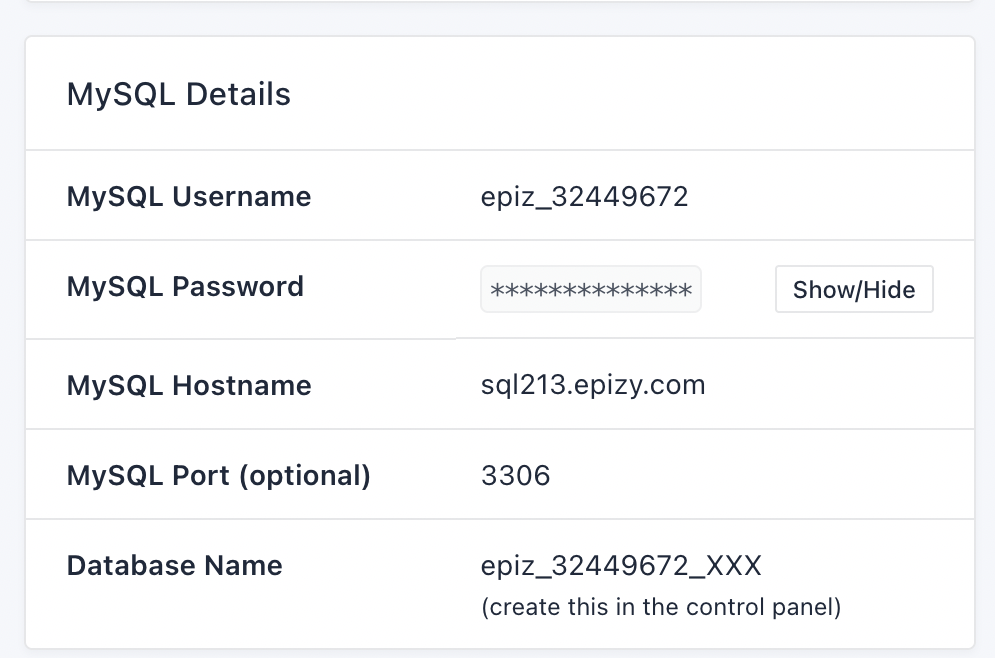Viewport: 995px width, 658px height.
Task: Click the XXX suffix of the database name
Action: [734, 565]
